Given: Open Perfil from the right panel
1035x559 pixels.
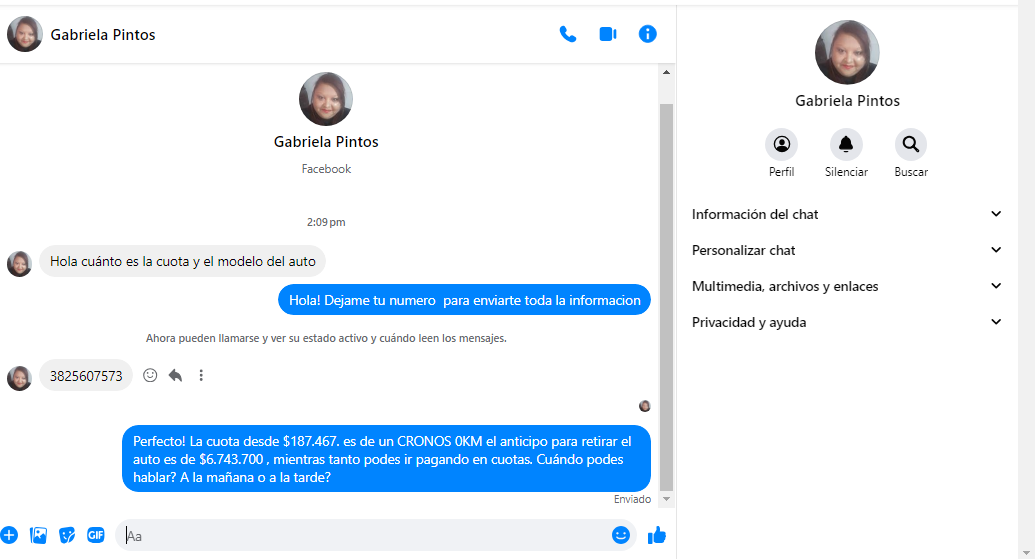Looking at the screenshot, I should 781,145.
